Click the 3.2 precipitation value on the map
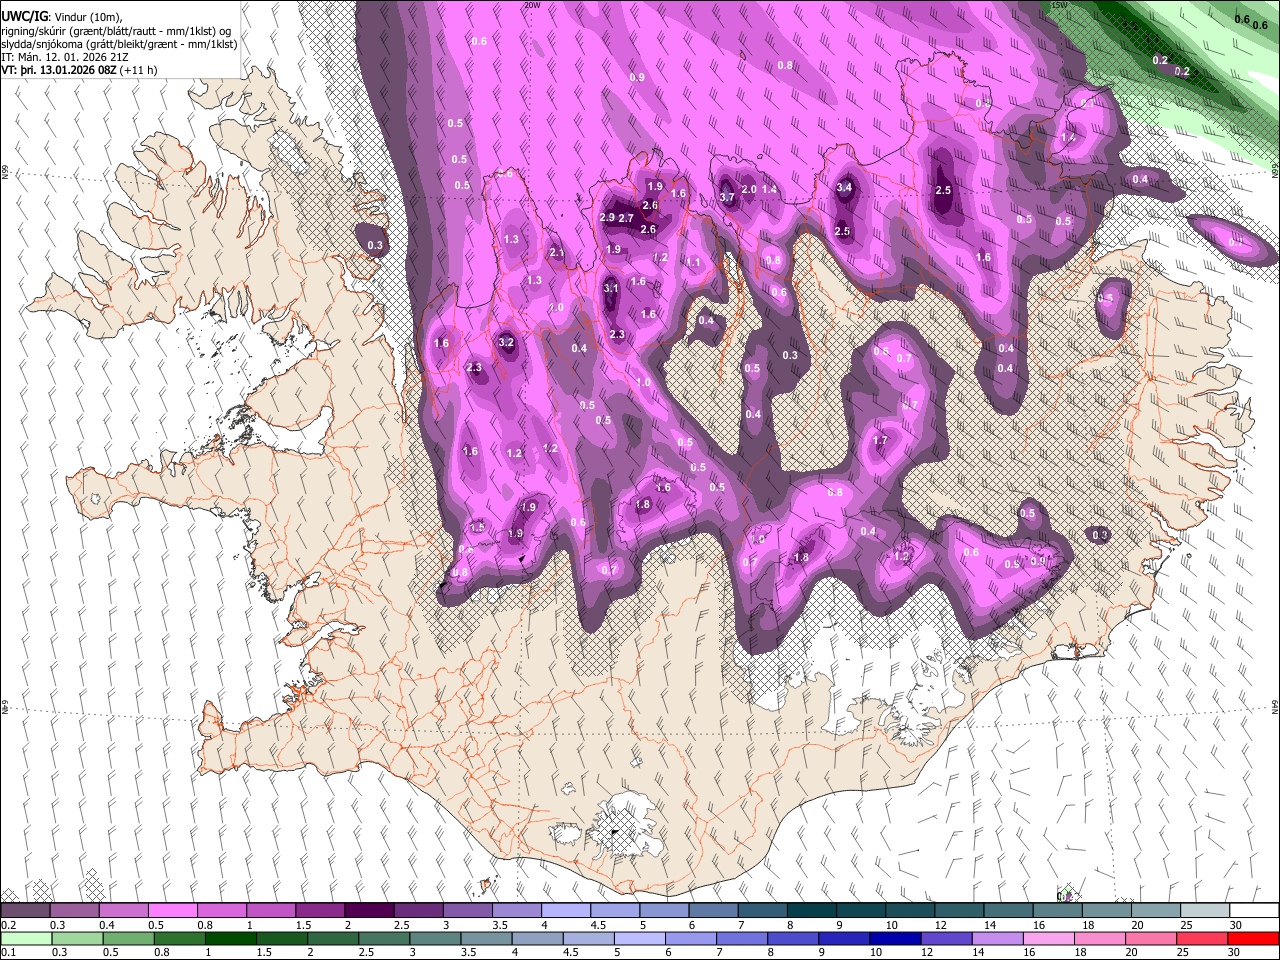Screen dimensions: 1280x960 [506, 342]
